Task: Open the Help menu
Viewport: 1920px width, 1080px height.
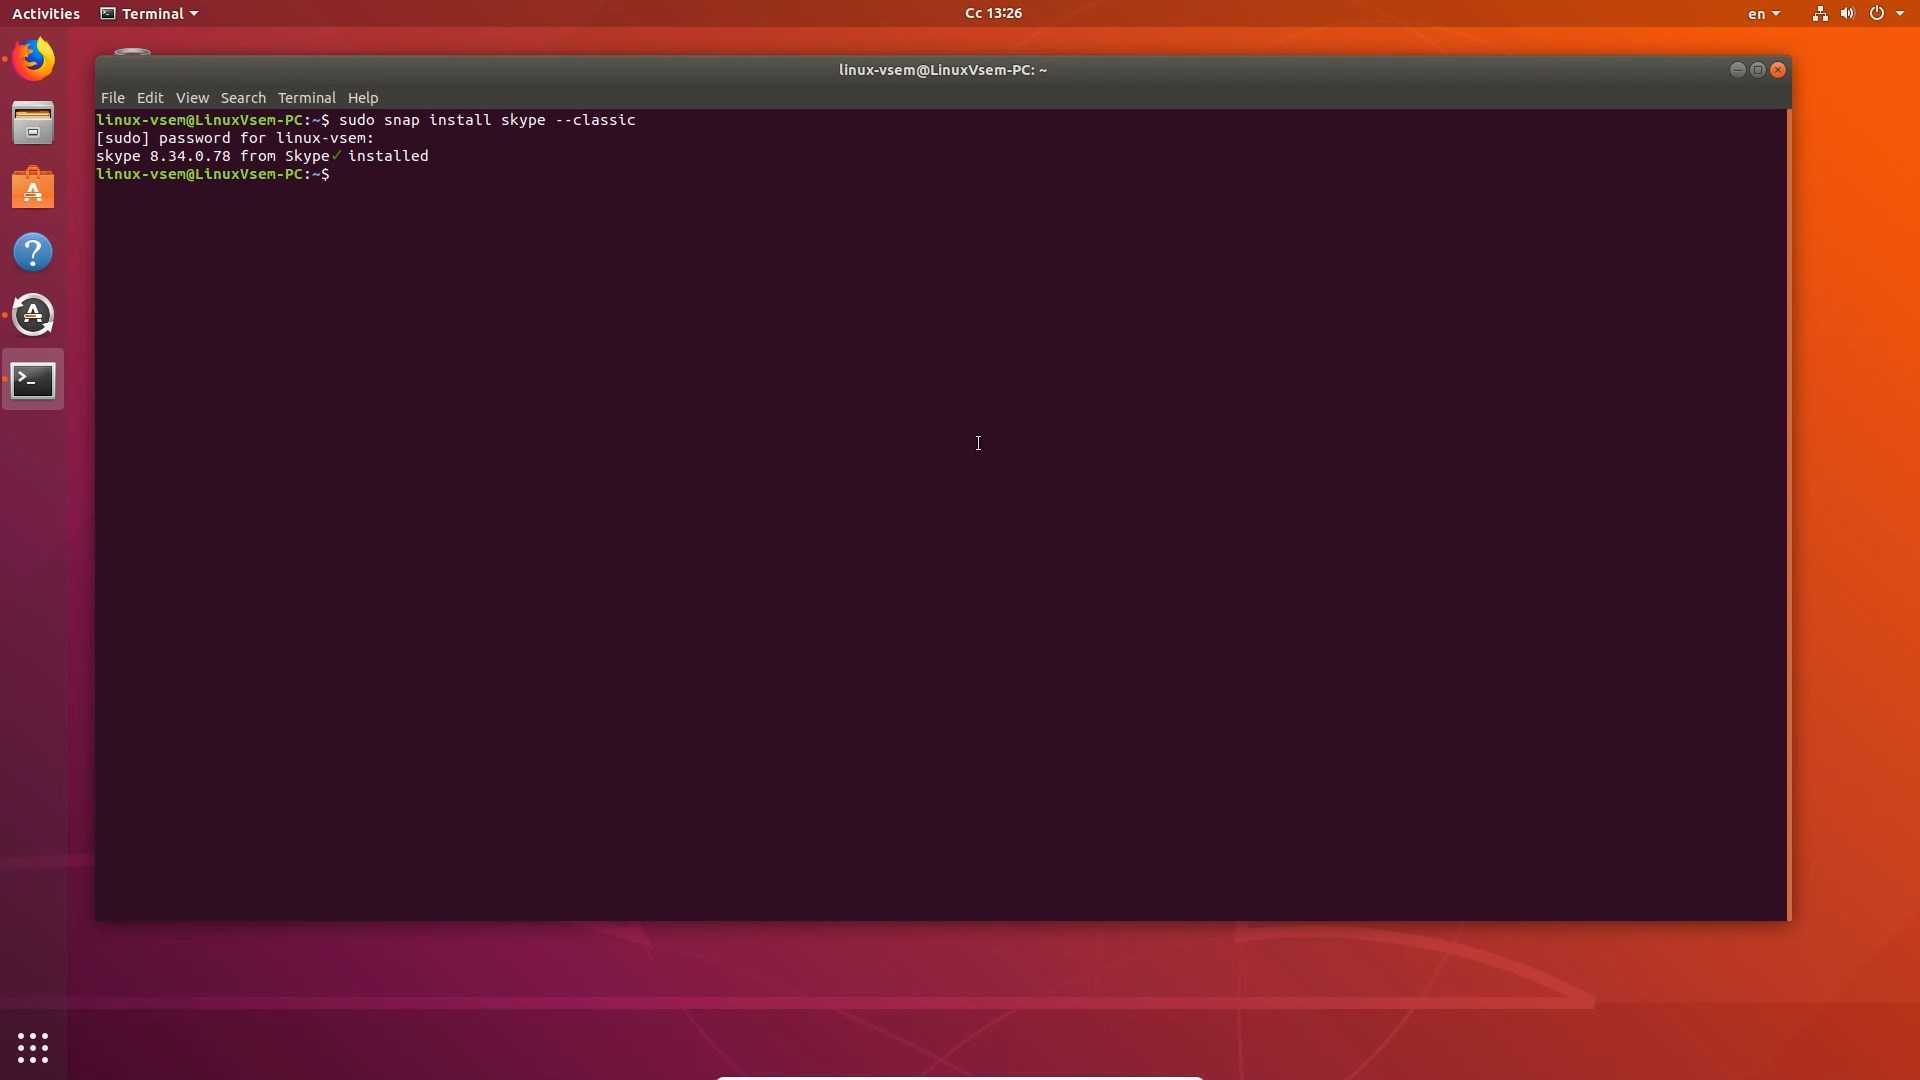Action: coord(363,98)
